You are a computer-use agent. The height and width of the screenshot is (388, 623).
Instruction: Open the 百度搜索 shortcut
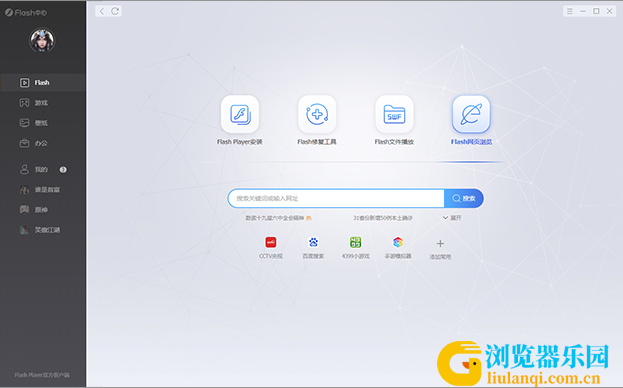(x=313, y=247)
